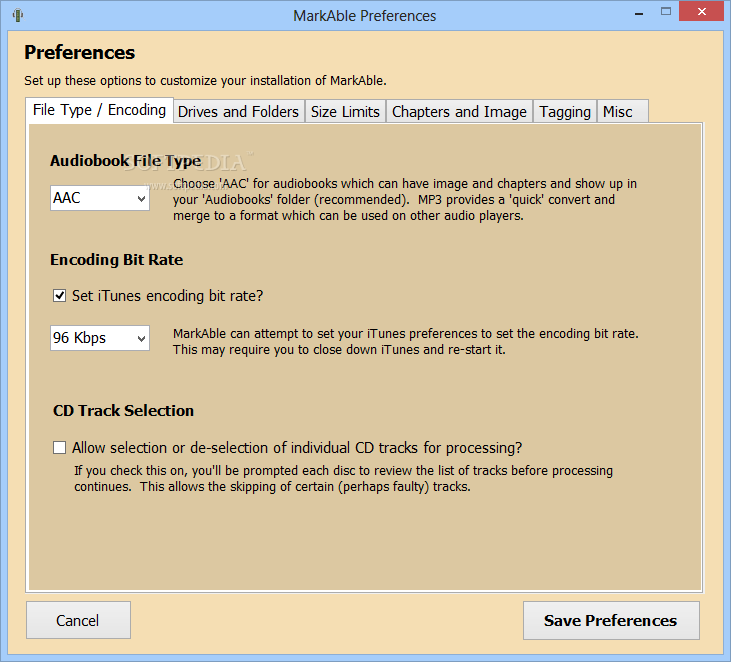Click the 'Choose AAC for audiobooks' explanation text
The height and width of the screenshot is (662, 731).
tap(405, 200)
